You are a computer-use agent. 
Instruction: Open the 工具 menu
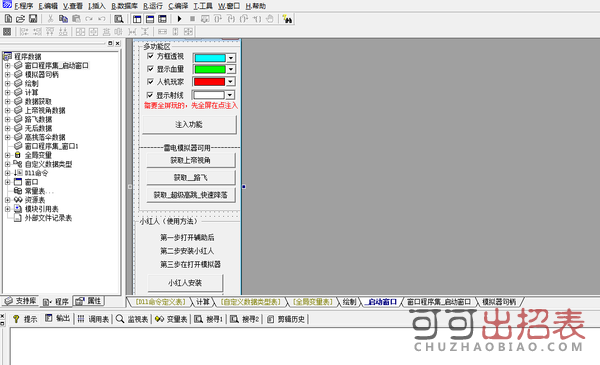pyautogui.click(x=203, y=6)
